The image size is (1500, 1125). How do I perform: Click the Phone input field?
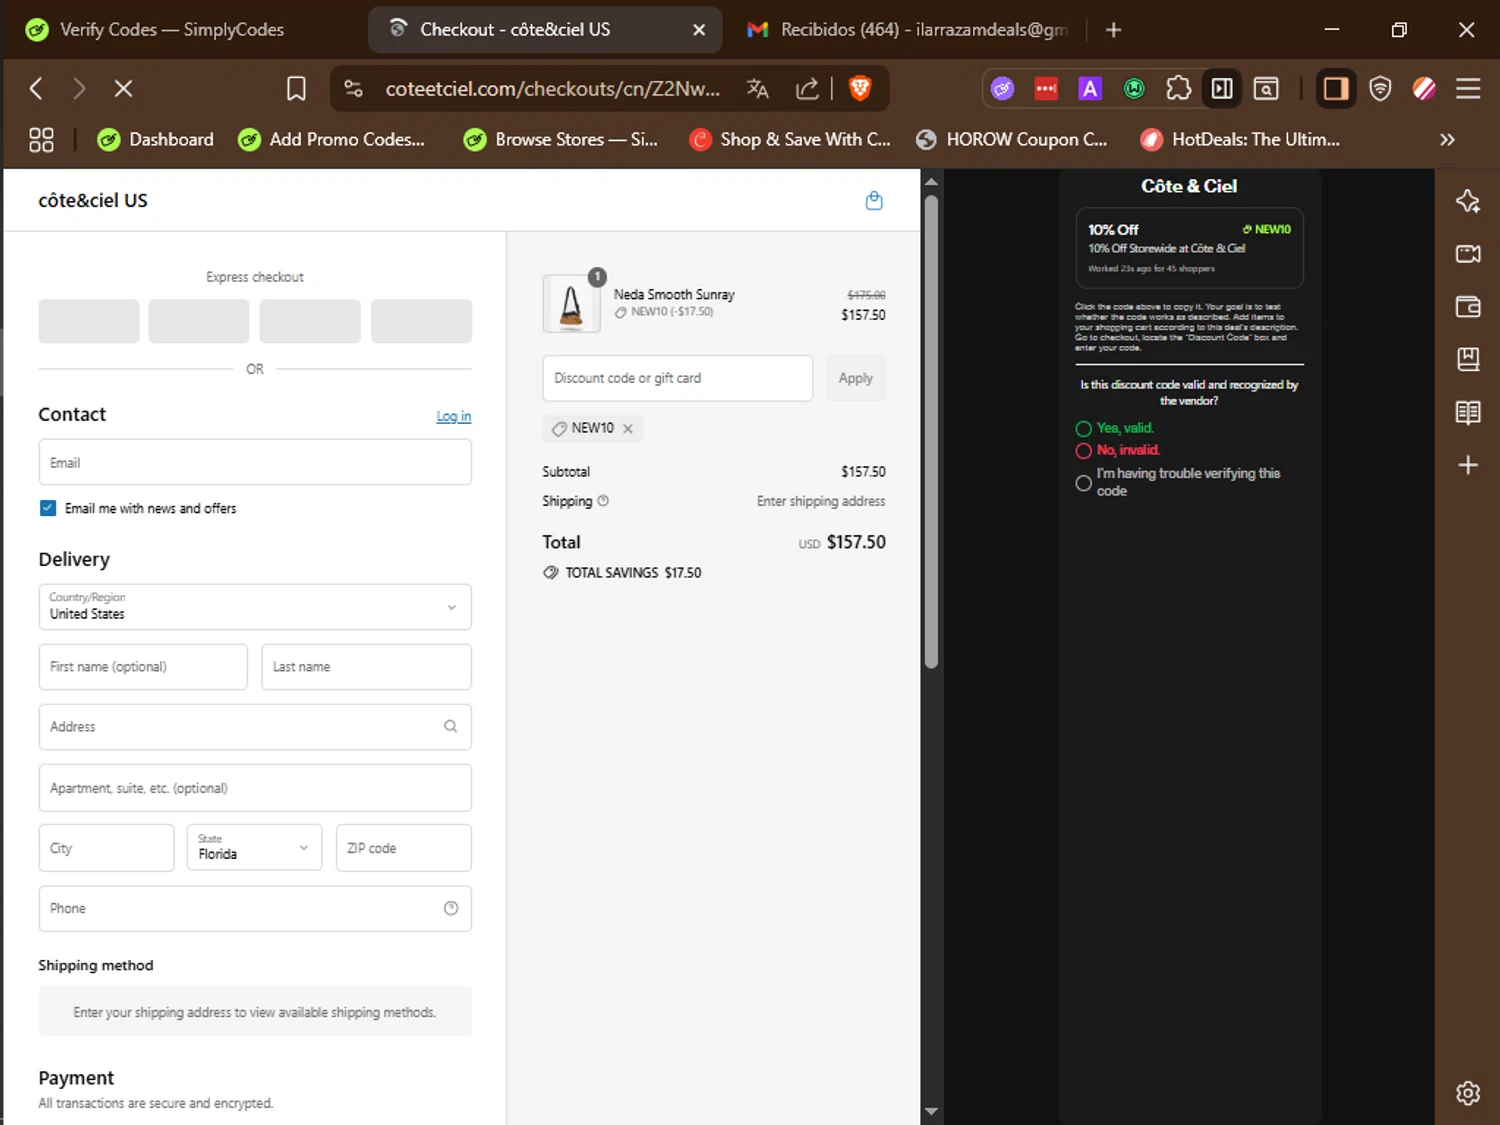tap(255, 908)
